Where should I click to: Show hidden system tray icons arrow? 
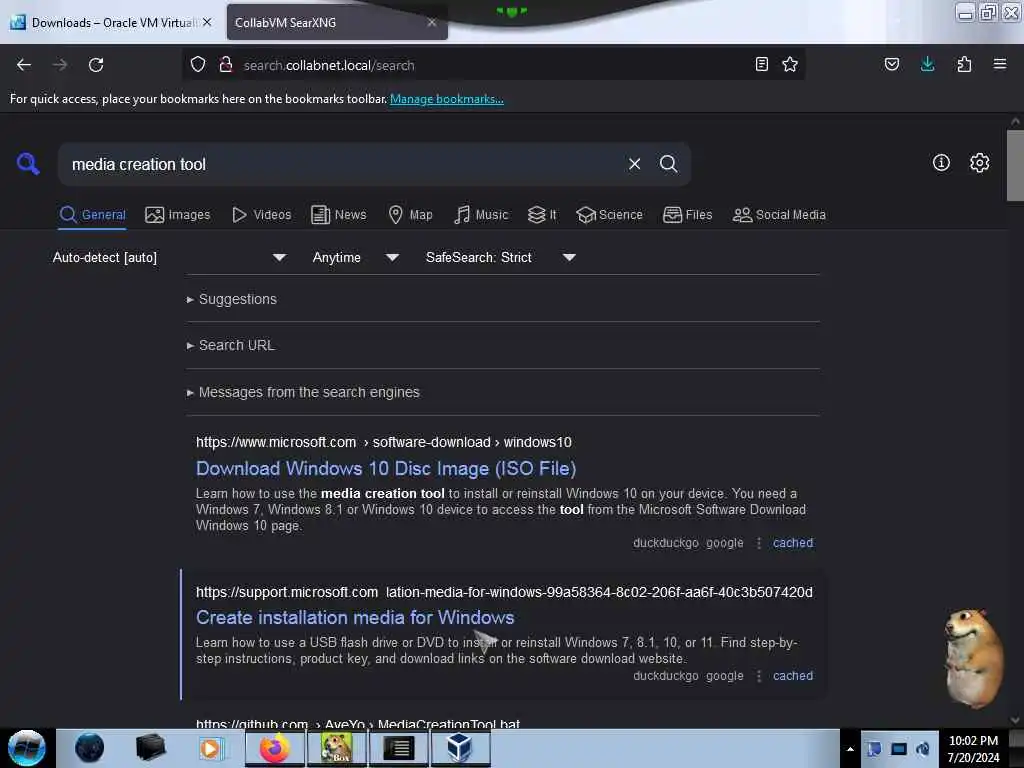pyautogui.click(x=850, y=749)
